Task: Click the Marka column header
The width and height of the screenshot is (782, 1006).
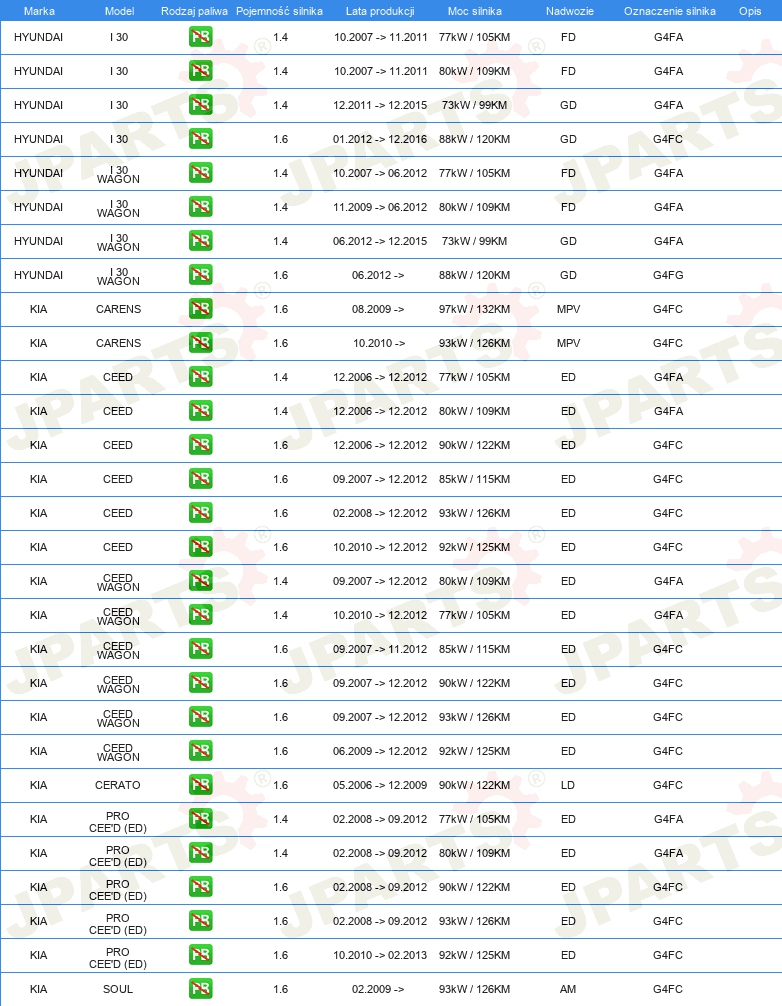Action: click(x=39, y=11)
